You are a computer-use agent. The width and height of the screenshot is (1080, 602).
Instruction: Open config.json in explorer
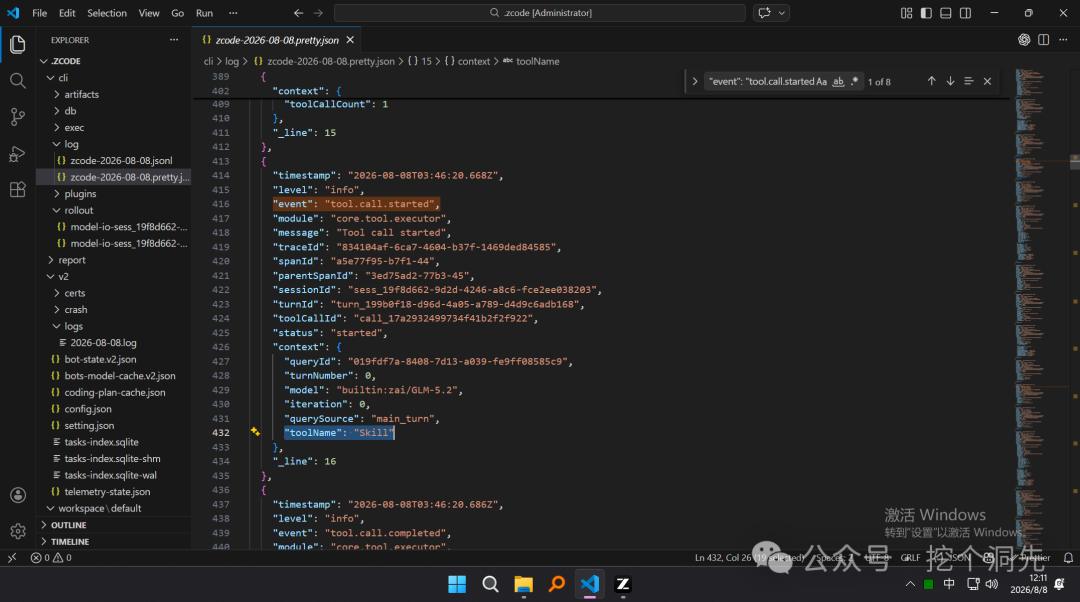[88, 409]
